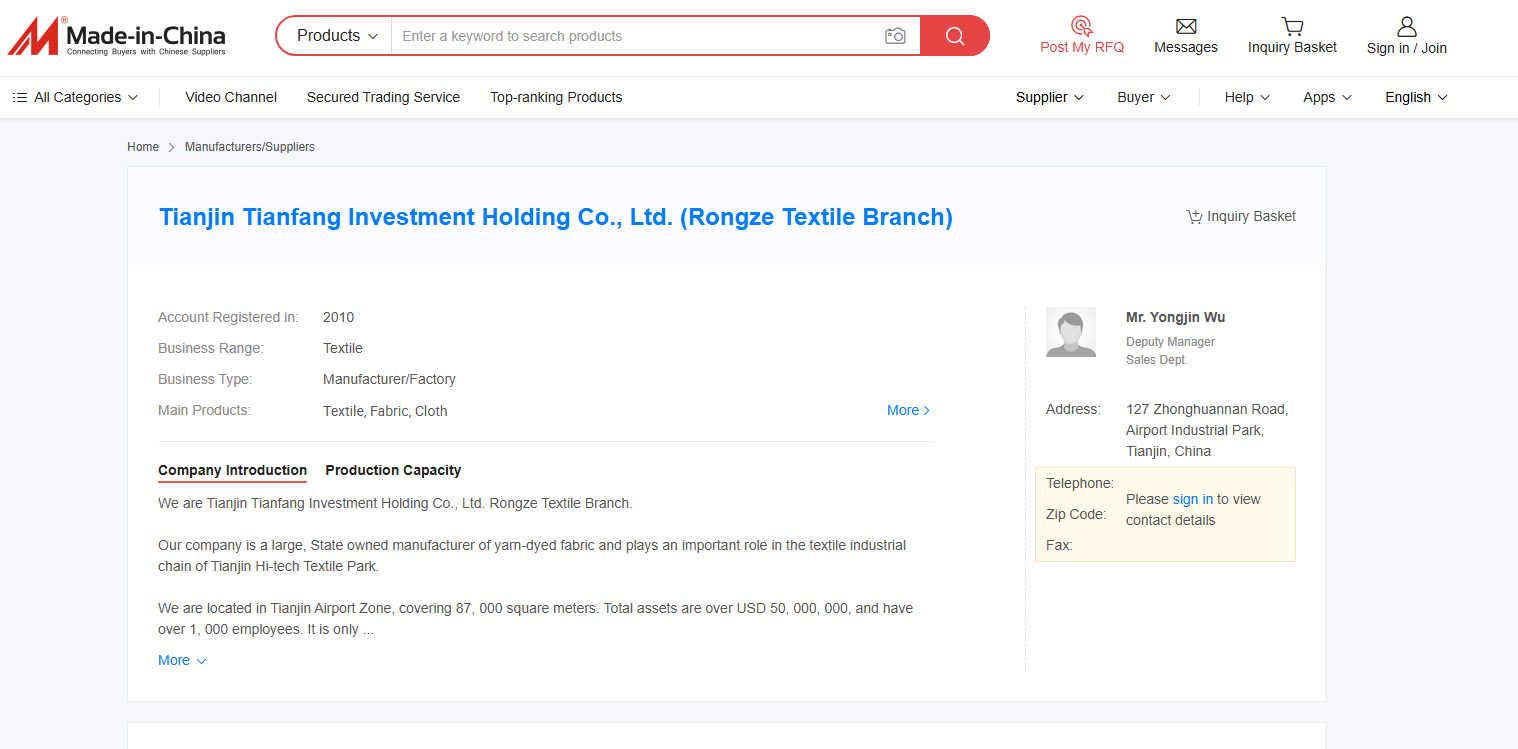Click the Made-in-China logo
1518x749 pixels.
116,36
